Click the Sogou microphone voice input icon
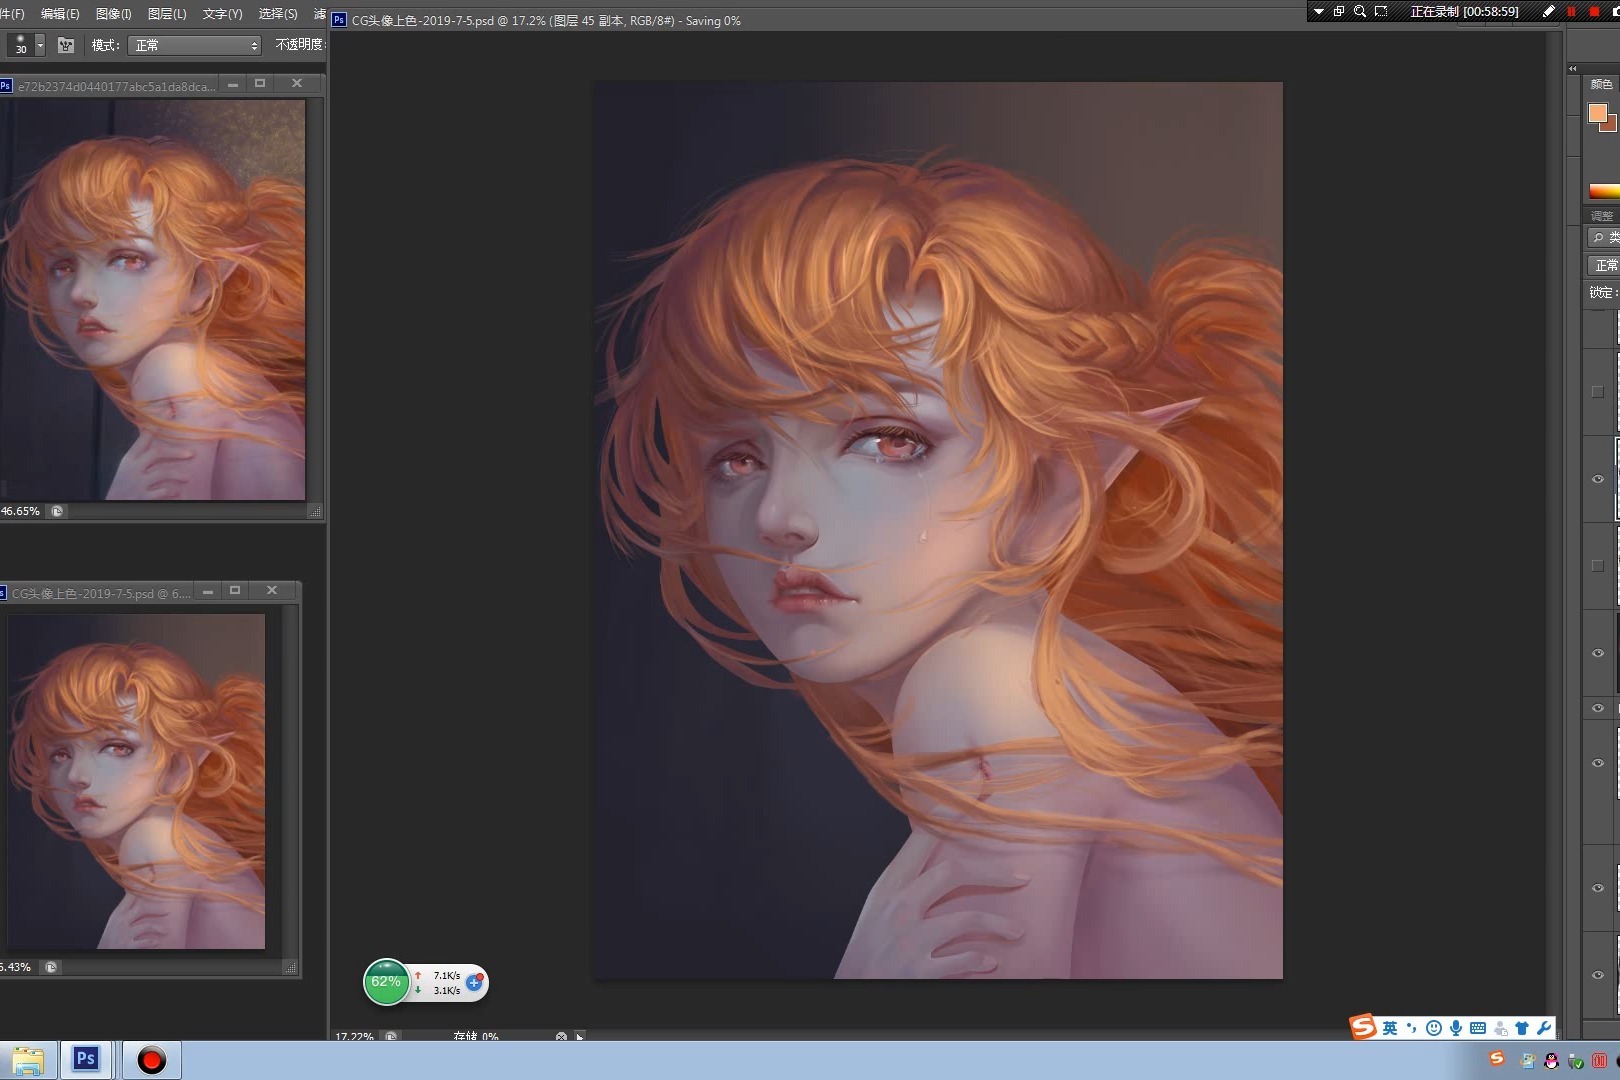Image resolution: width=1620 pixels, height=1080 pixels. 1456,1028
